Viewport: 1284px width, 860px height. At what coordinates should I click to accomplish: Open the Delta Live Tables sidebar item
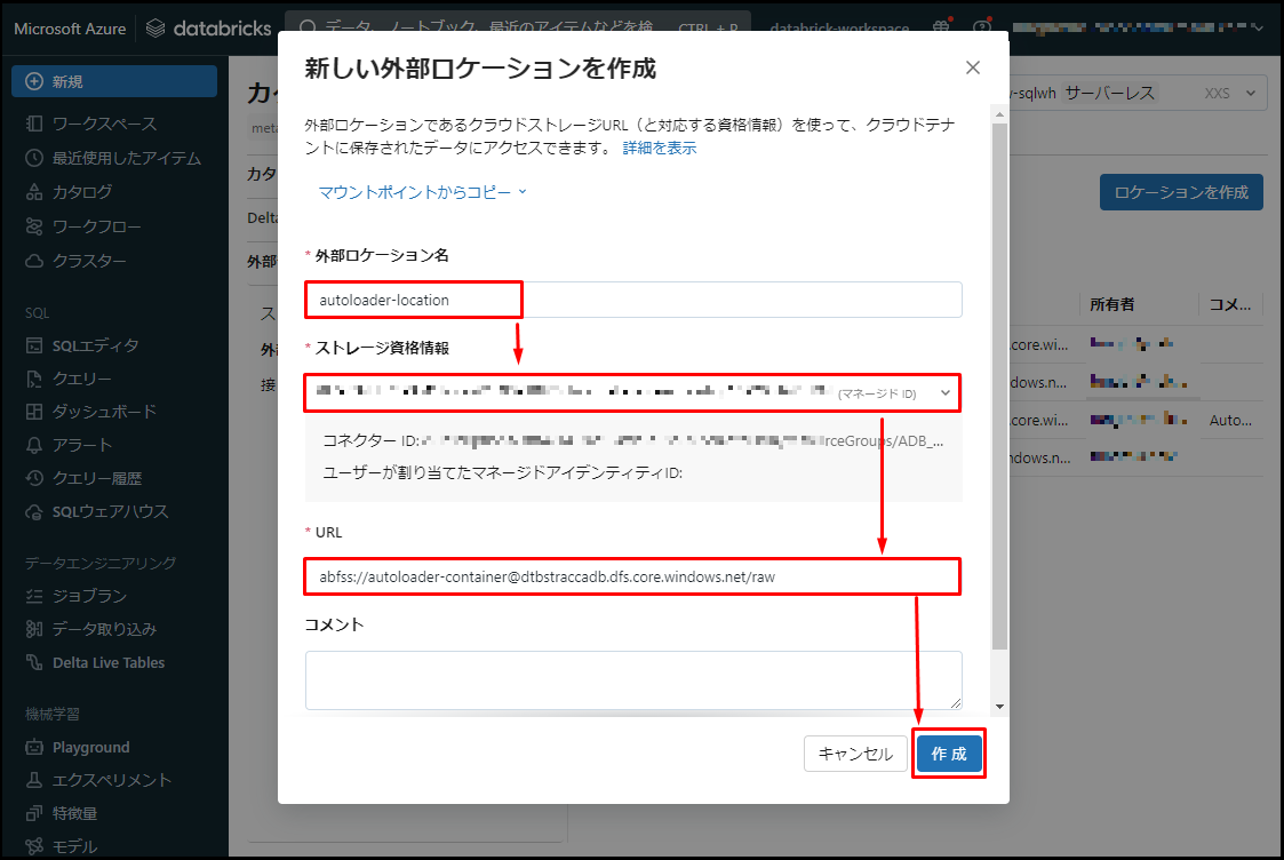(x=109, y=663)
